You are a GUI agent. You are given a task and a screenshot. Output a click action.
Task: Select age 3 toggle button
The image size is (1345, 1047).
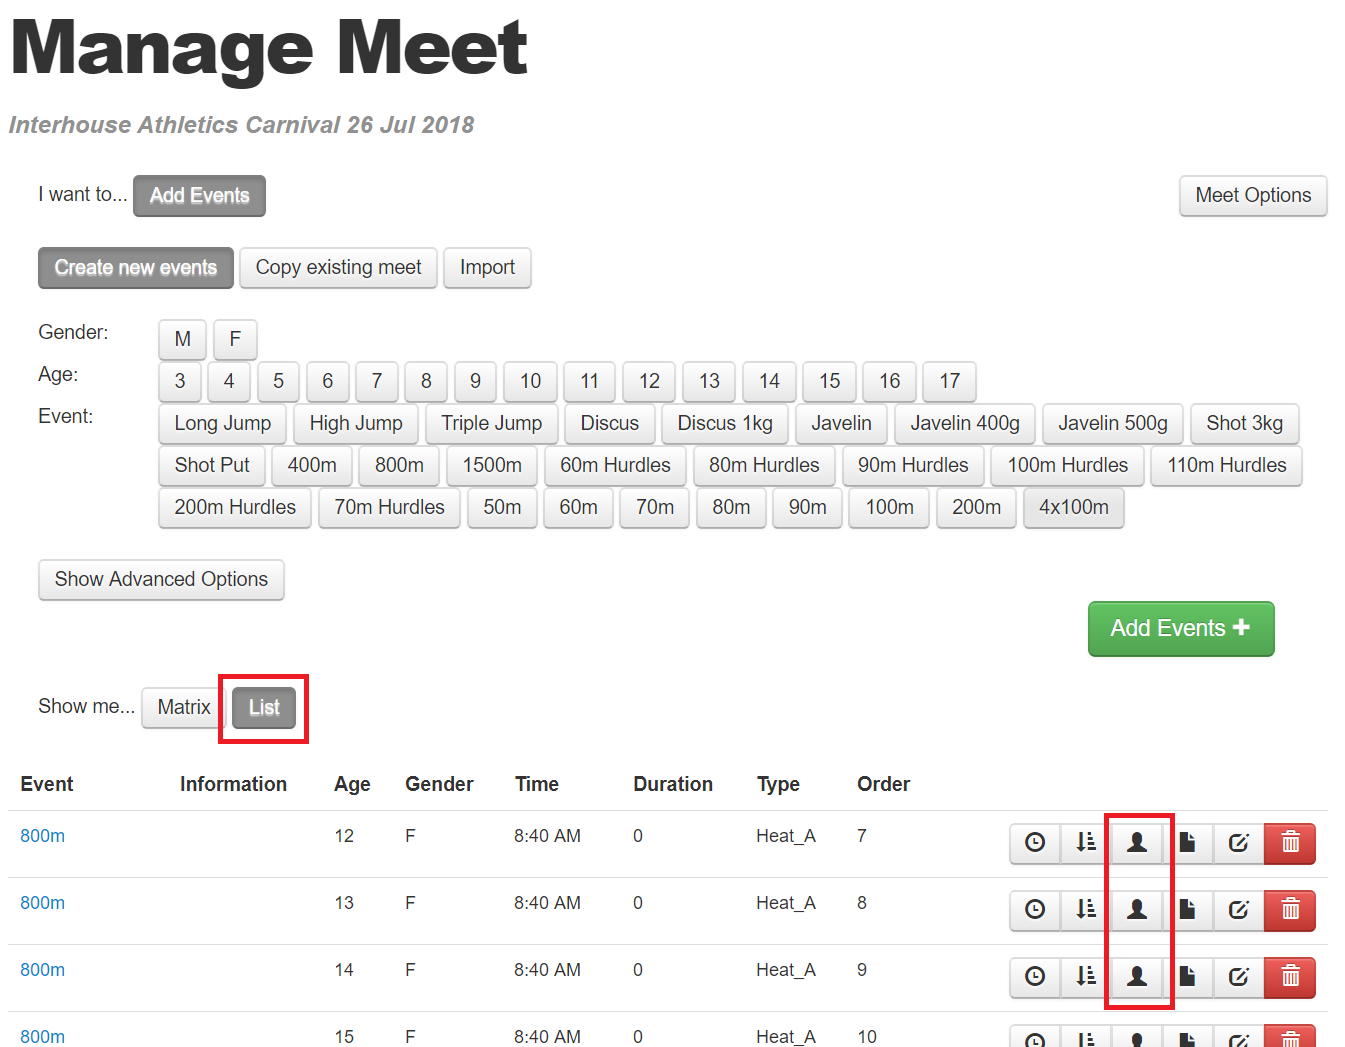pos(180,381)
